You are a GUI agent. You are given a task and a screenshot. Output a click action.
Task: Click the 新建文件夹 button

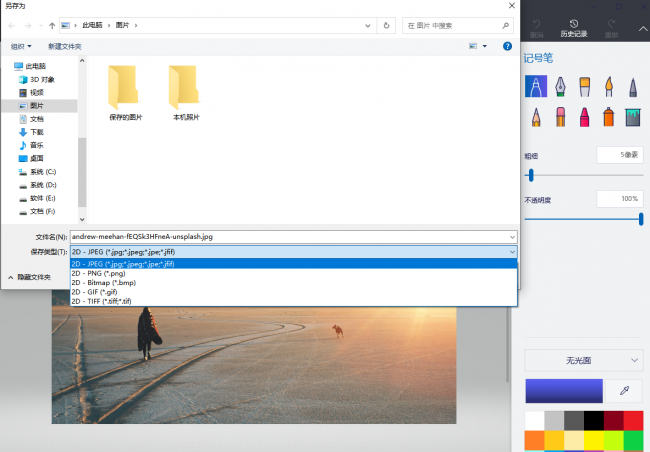65,46
